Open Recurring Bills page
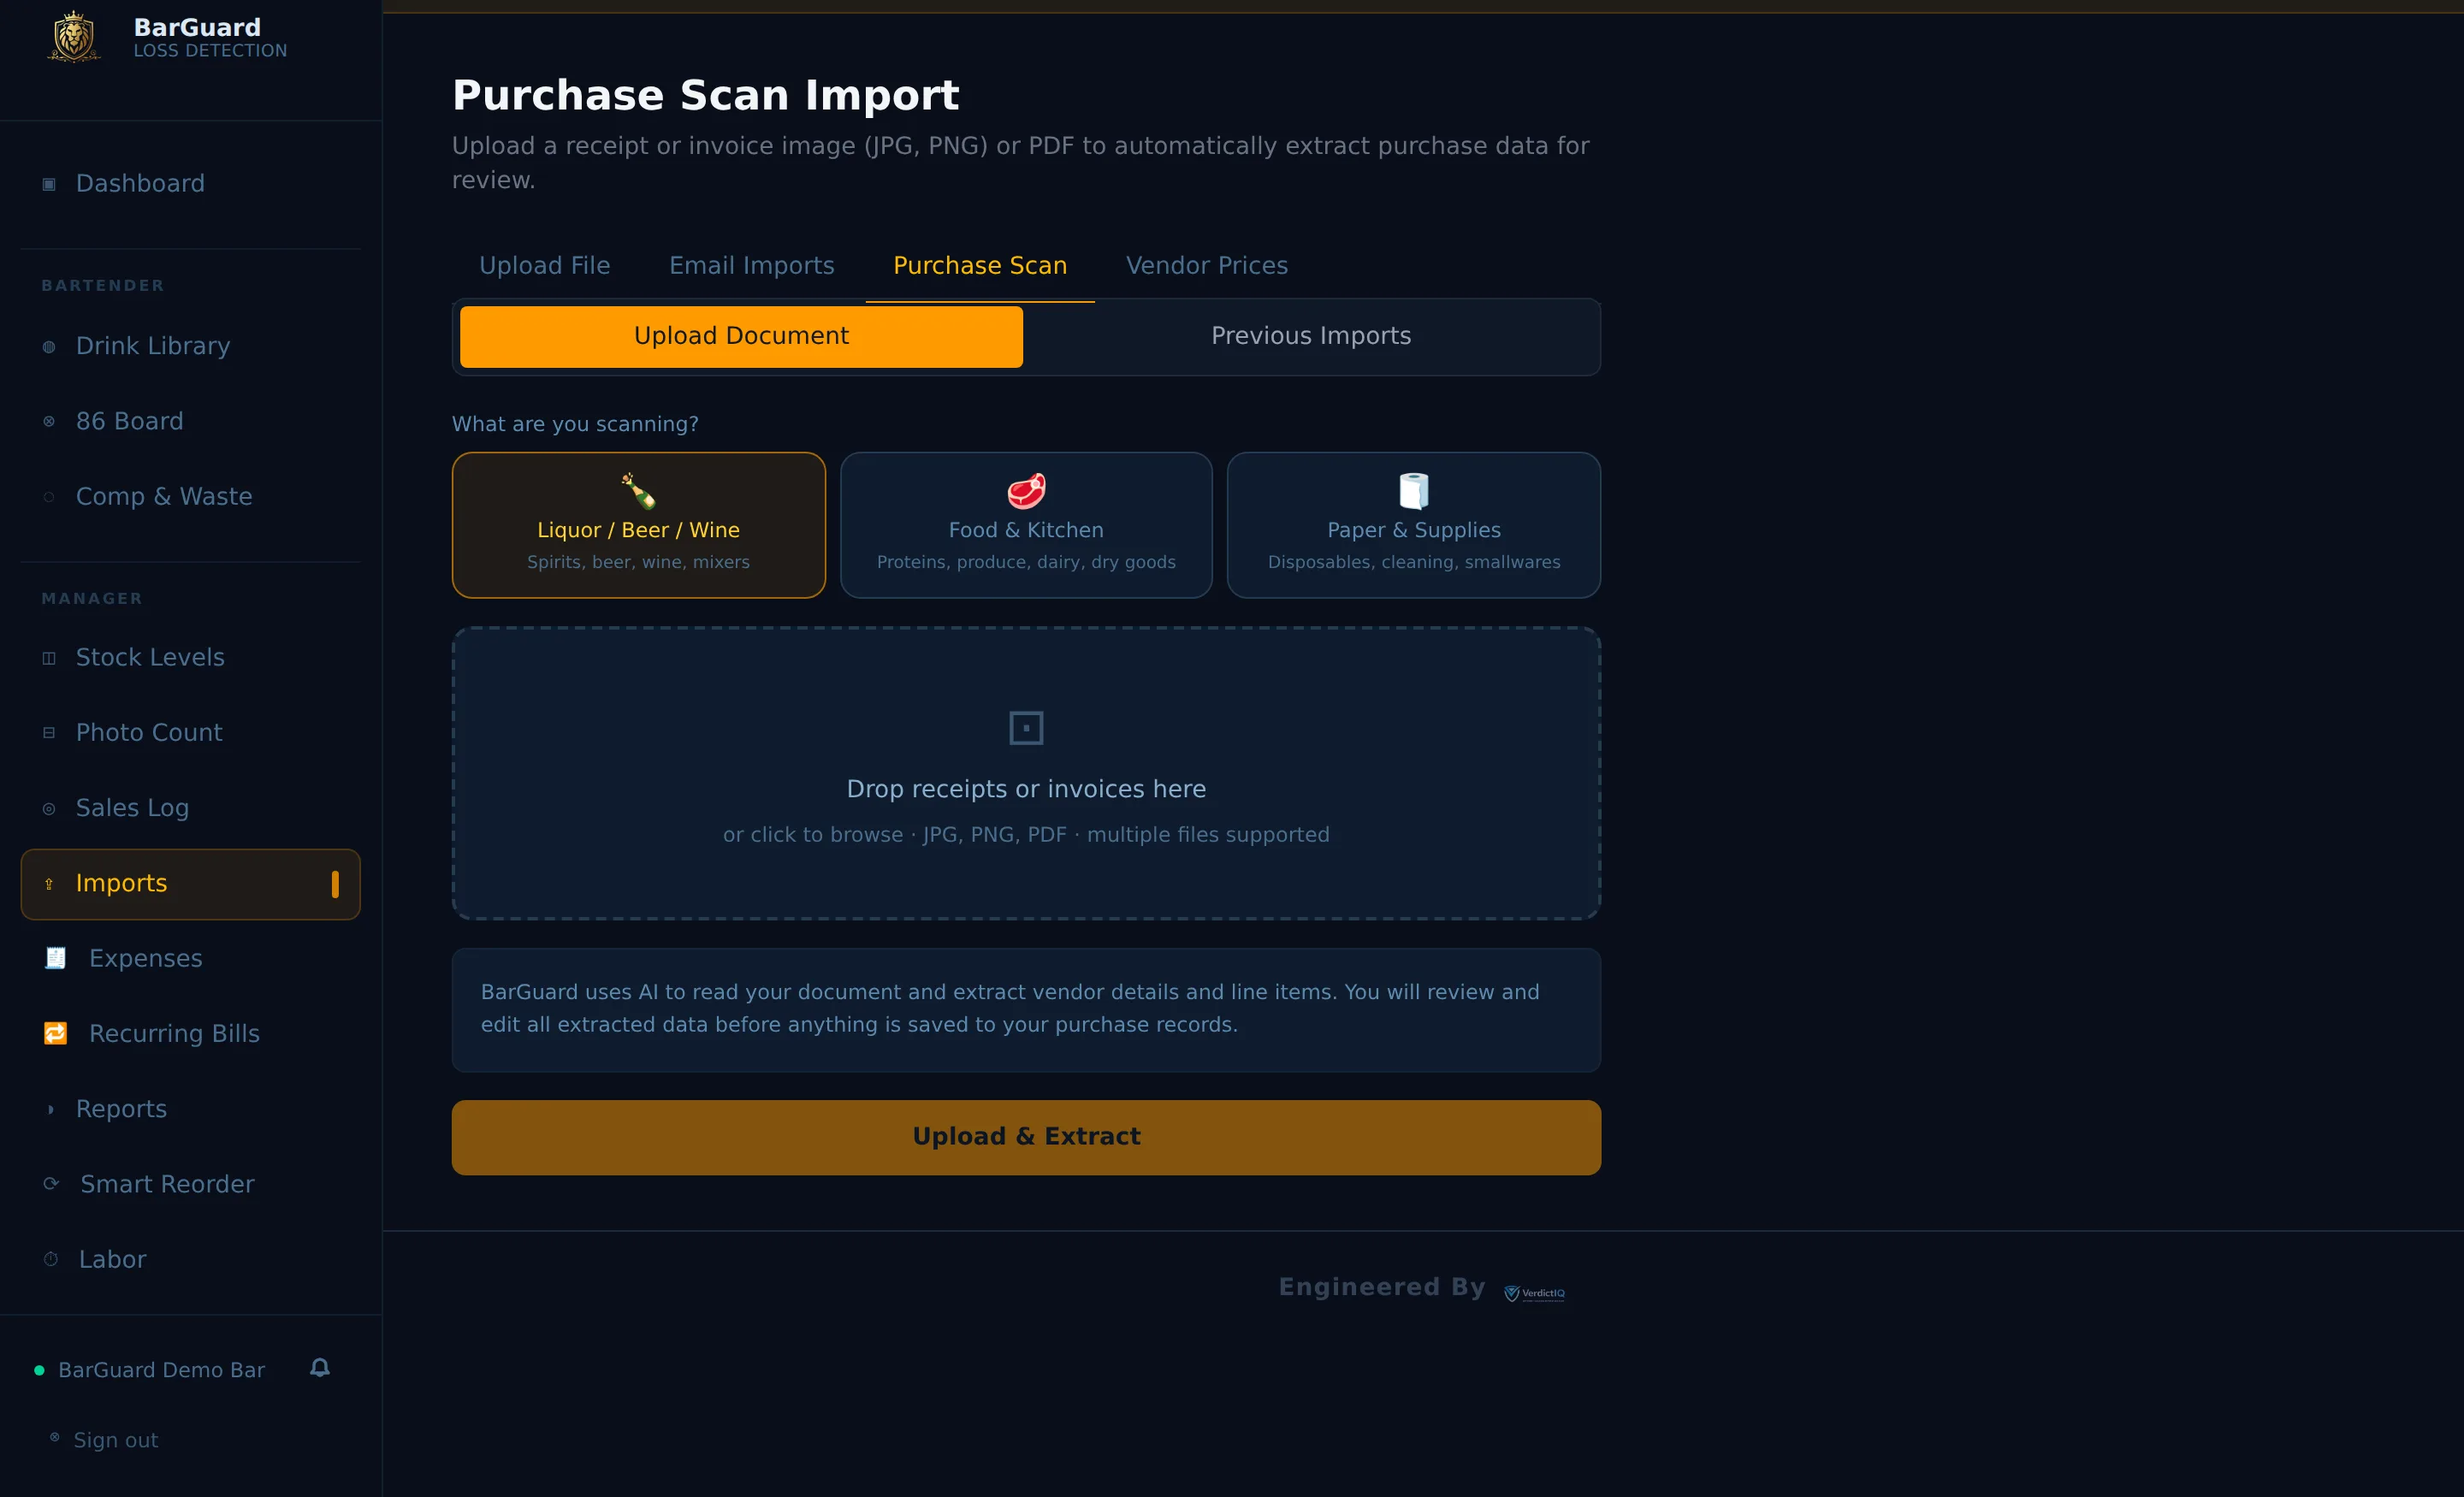 click(190, 1034)
